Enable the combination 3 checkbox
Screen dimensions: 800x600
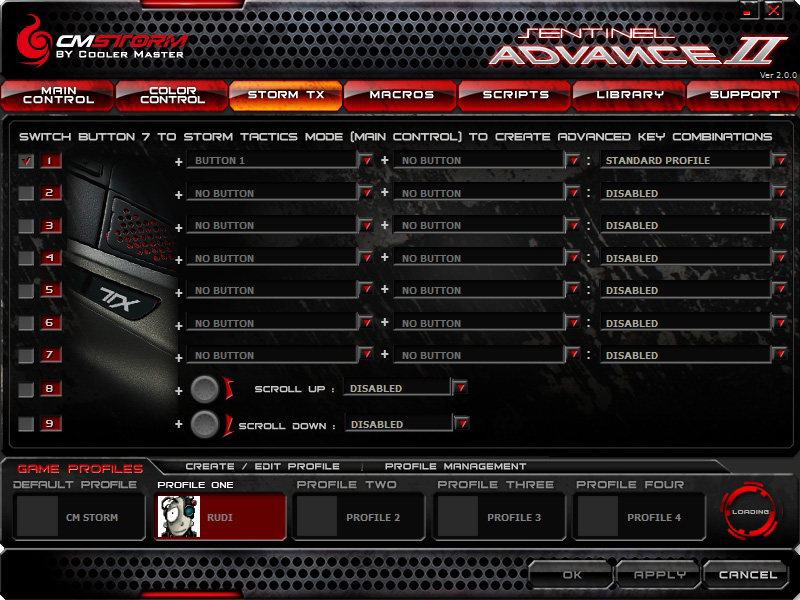pyautogui.click(x=26, y=226)
